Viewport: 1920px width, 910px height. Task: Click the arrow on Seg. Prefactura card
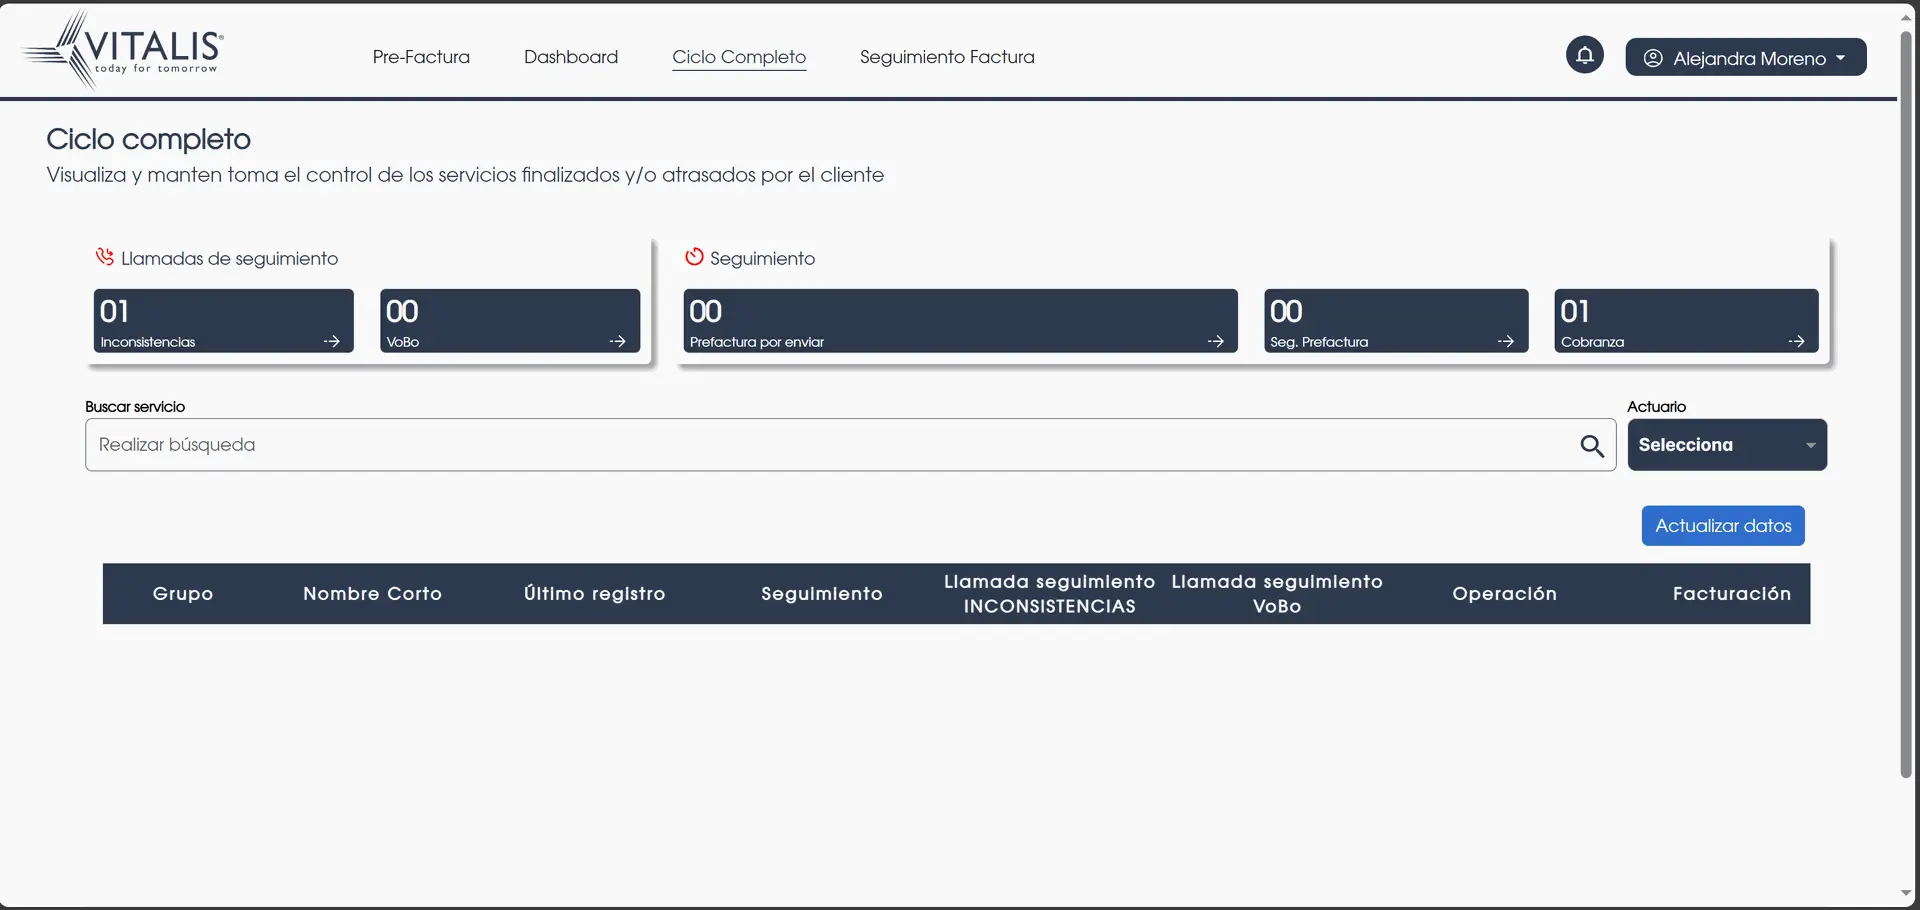click(x=1505, y=341)
